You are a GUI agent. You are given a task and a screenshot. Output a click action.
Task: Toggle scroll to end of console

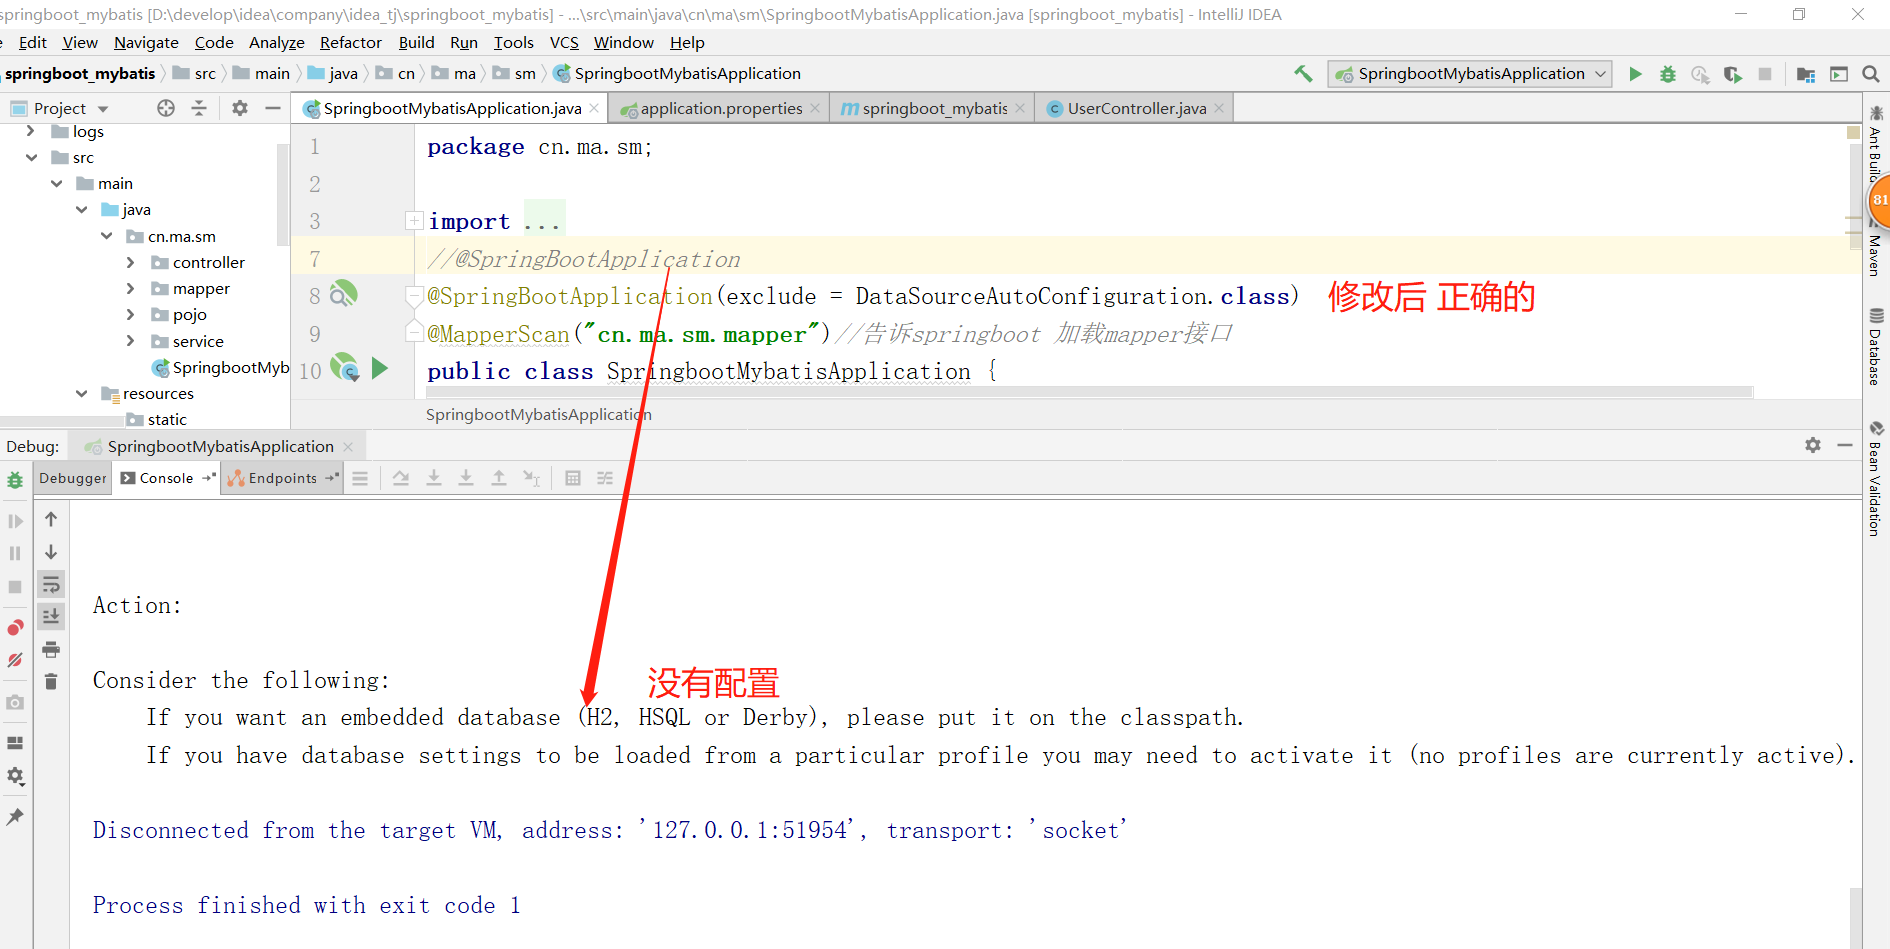click(x=51, y=616)
